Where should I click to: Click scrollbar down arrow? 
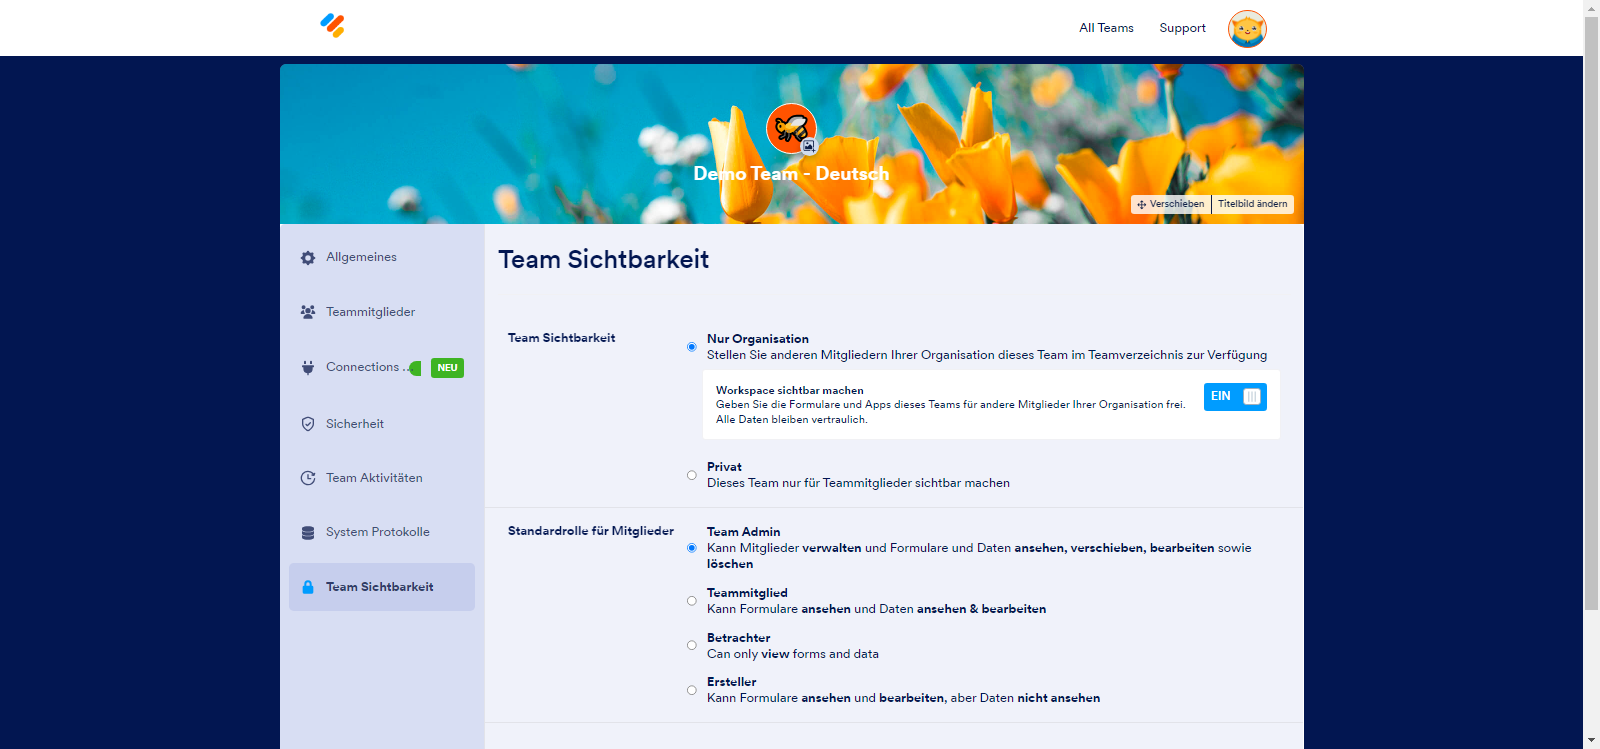[1591, 741]
